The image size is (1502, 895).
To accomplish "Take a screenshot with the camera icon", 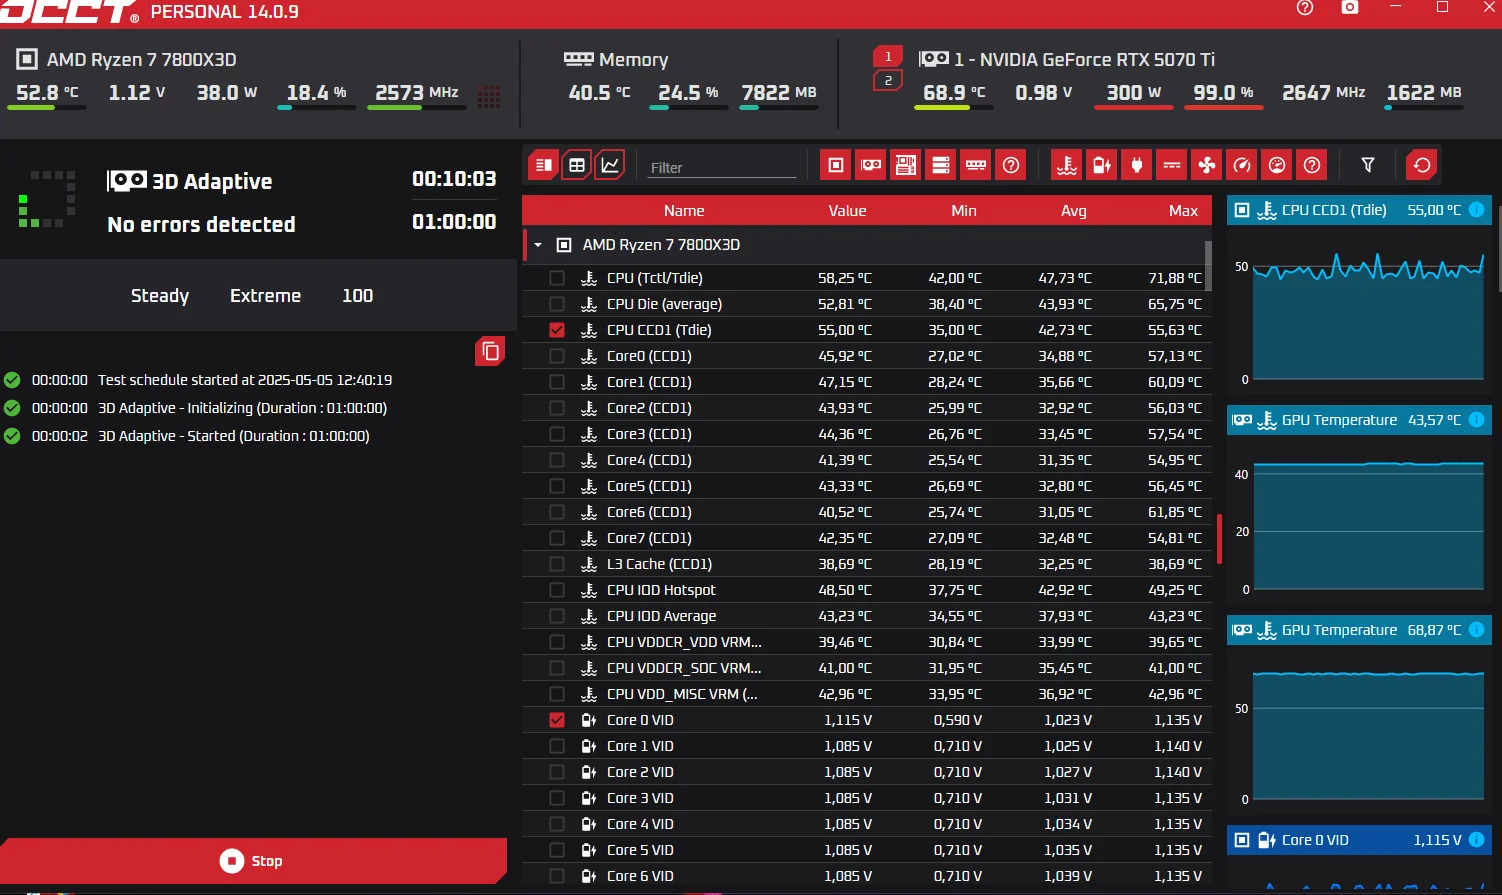I will pos(1350,7).
